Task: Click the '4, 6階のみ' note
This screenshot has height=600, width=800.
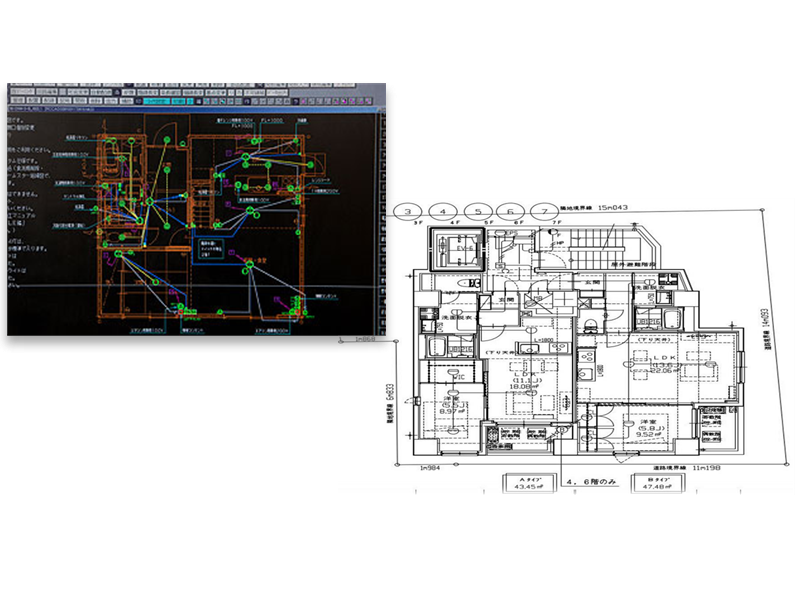Action: [592, 482]
